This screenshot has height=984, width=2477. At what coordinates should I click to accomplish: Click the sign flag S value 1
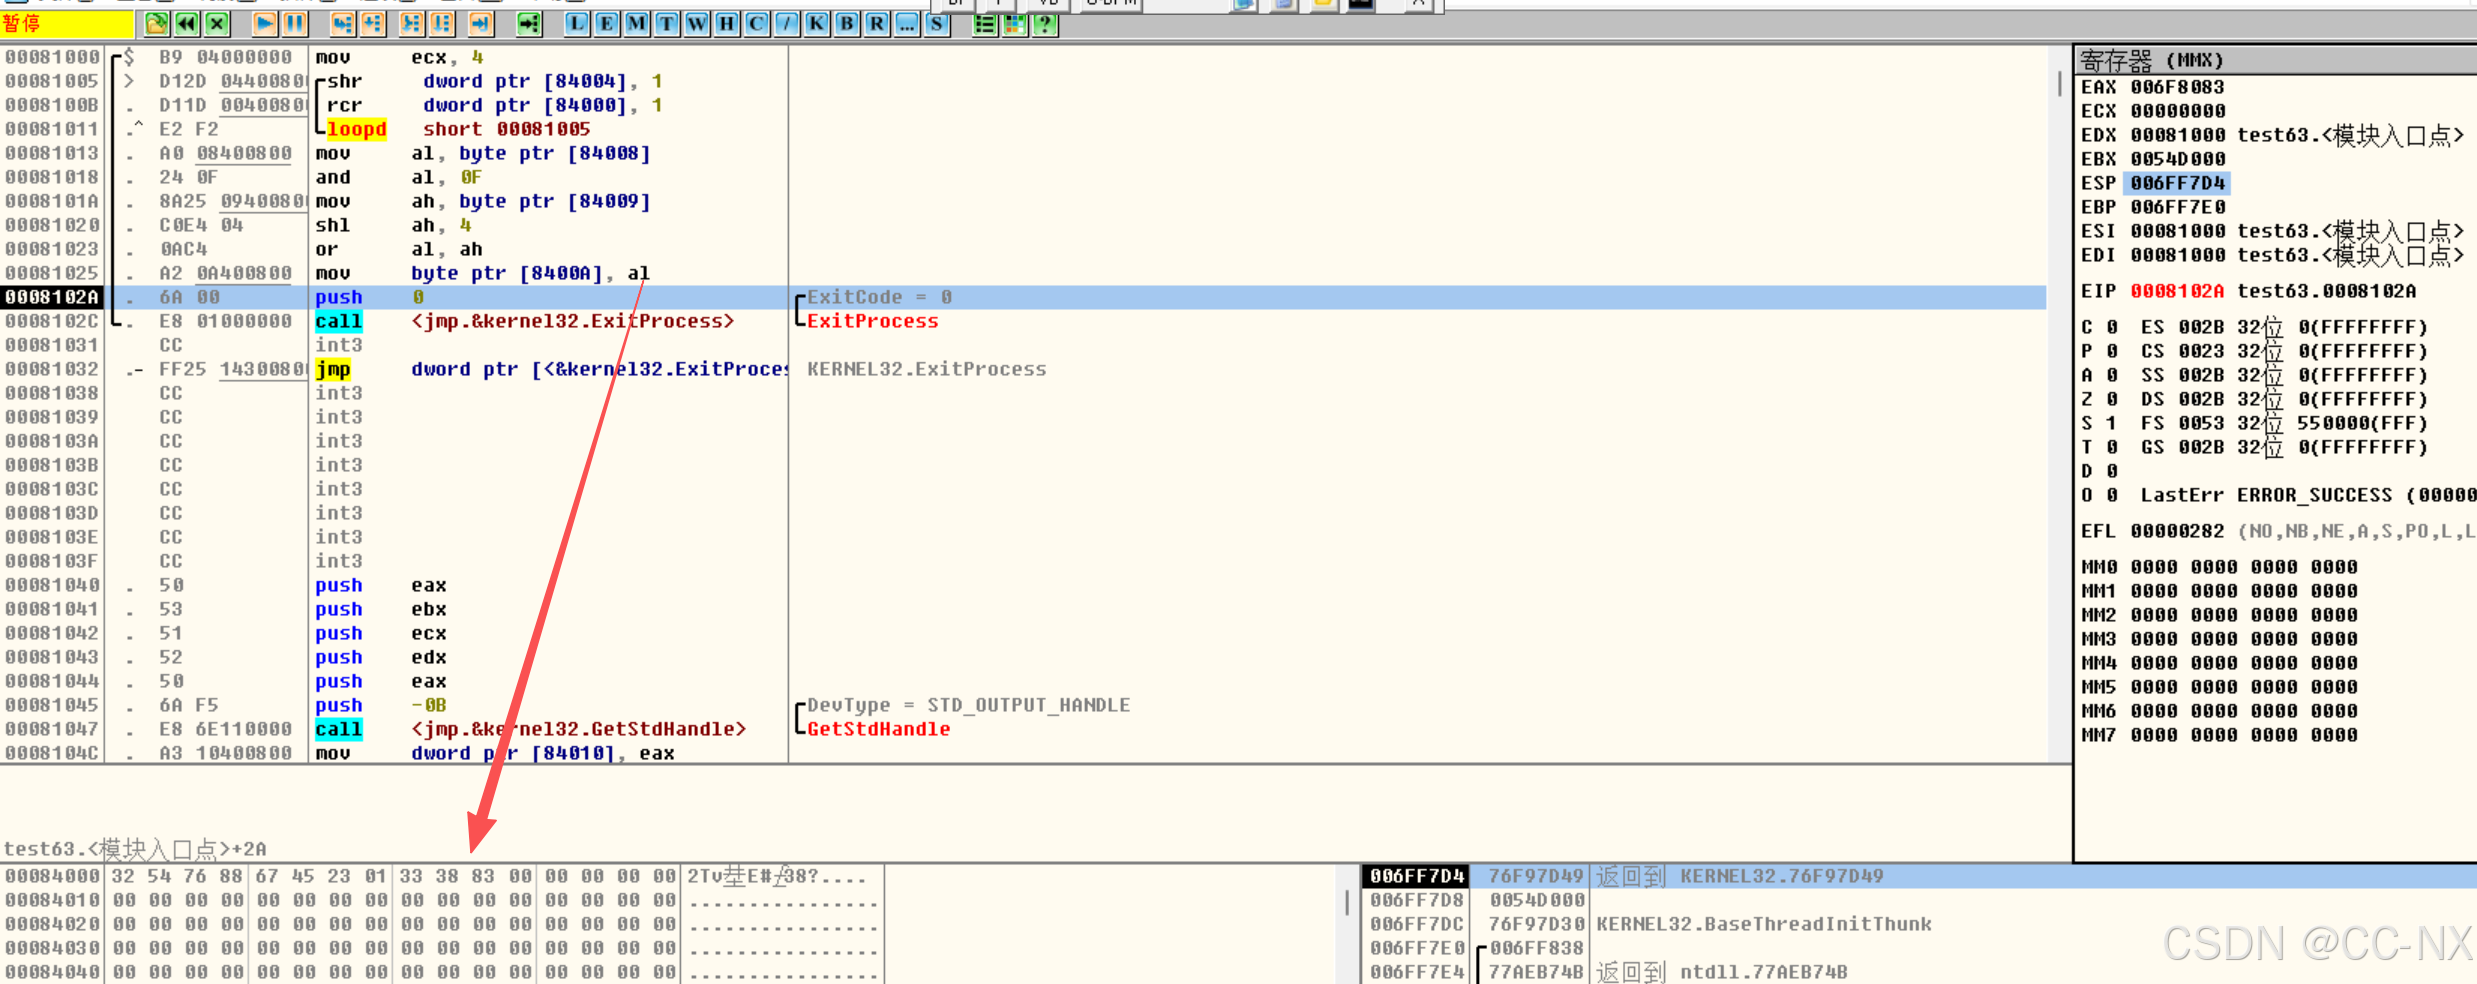pos(2112,423)
